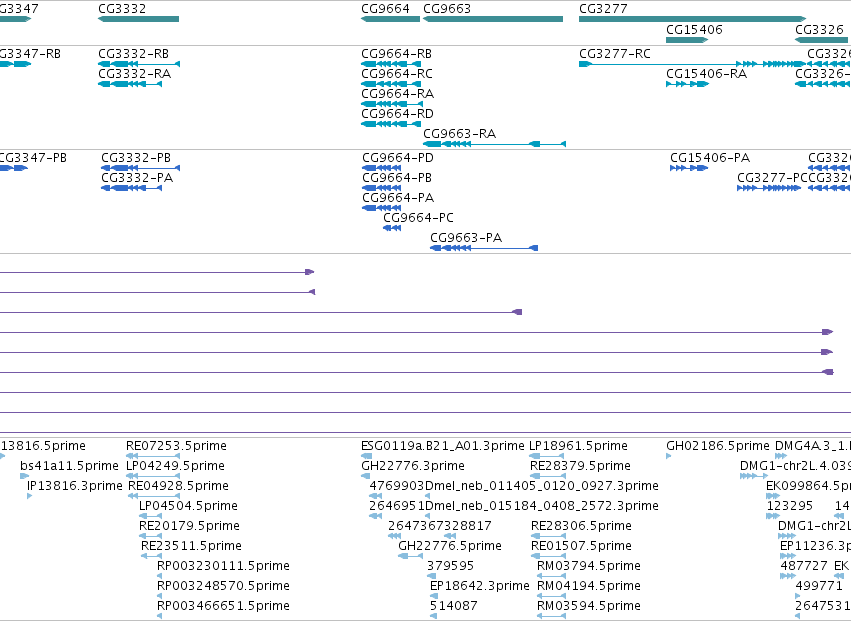
Task: Select protein CG9664-PD
Action: pyautogui.click(x=382, y=168)
